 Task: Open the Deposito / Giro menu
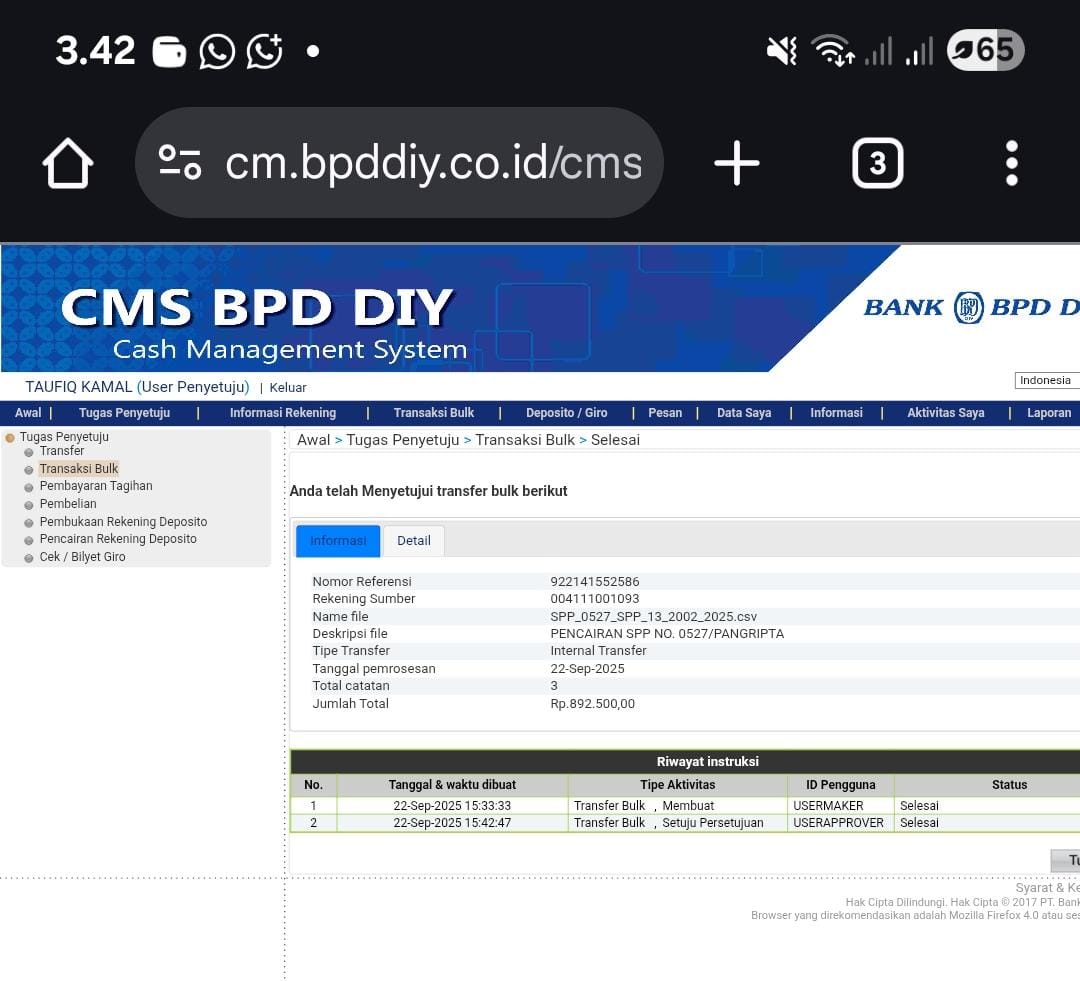point(567,413)
